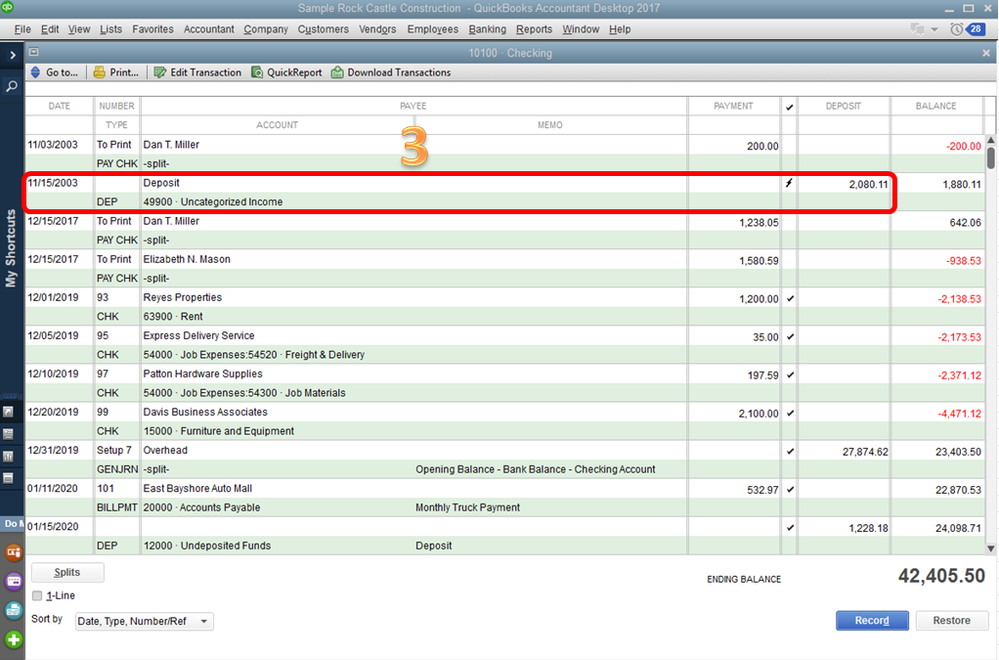The height and width of the screenshot is (660, 999).
Task: Toggle cleared checkmark for Express Delivery Service
Action: point(790,336)
